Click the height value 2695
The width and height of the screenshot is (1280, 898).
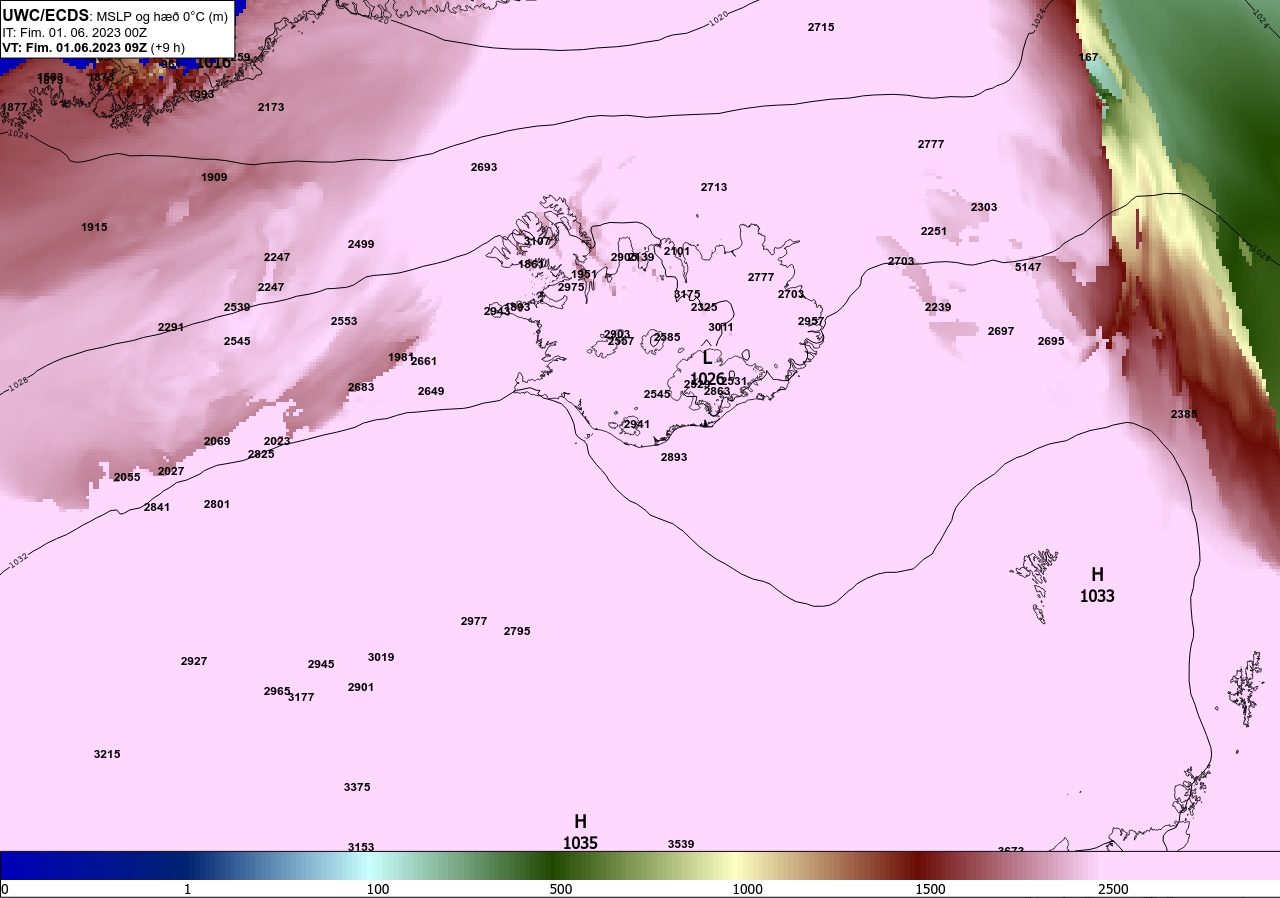click(1051, 341)
